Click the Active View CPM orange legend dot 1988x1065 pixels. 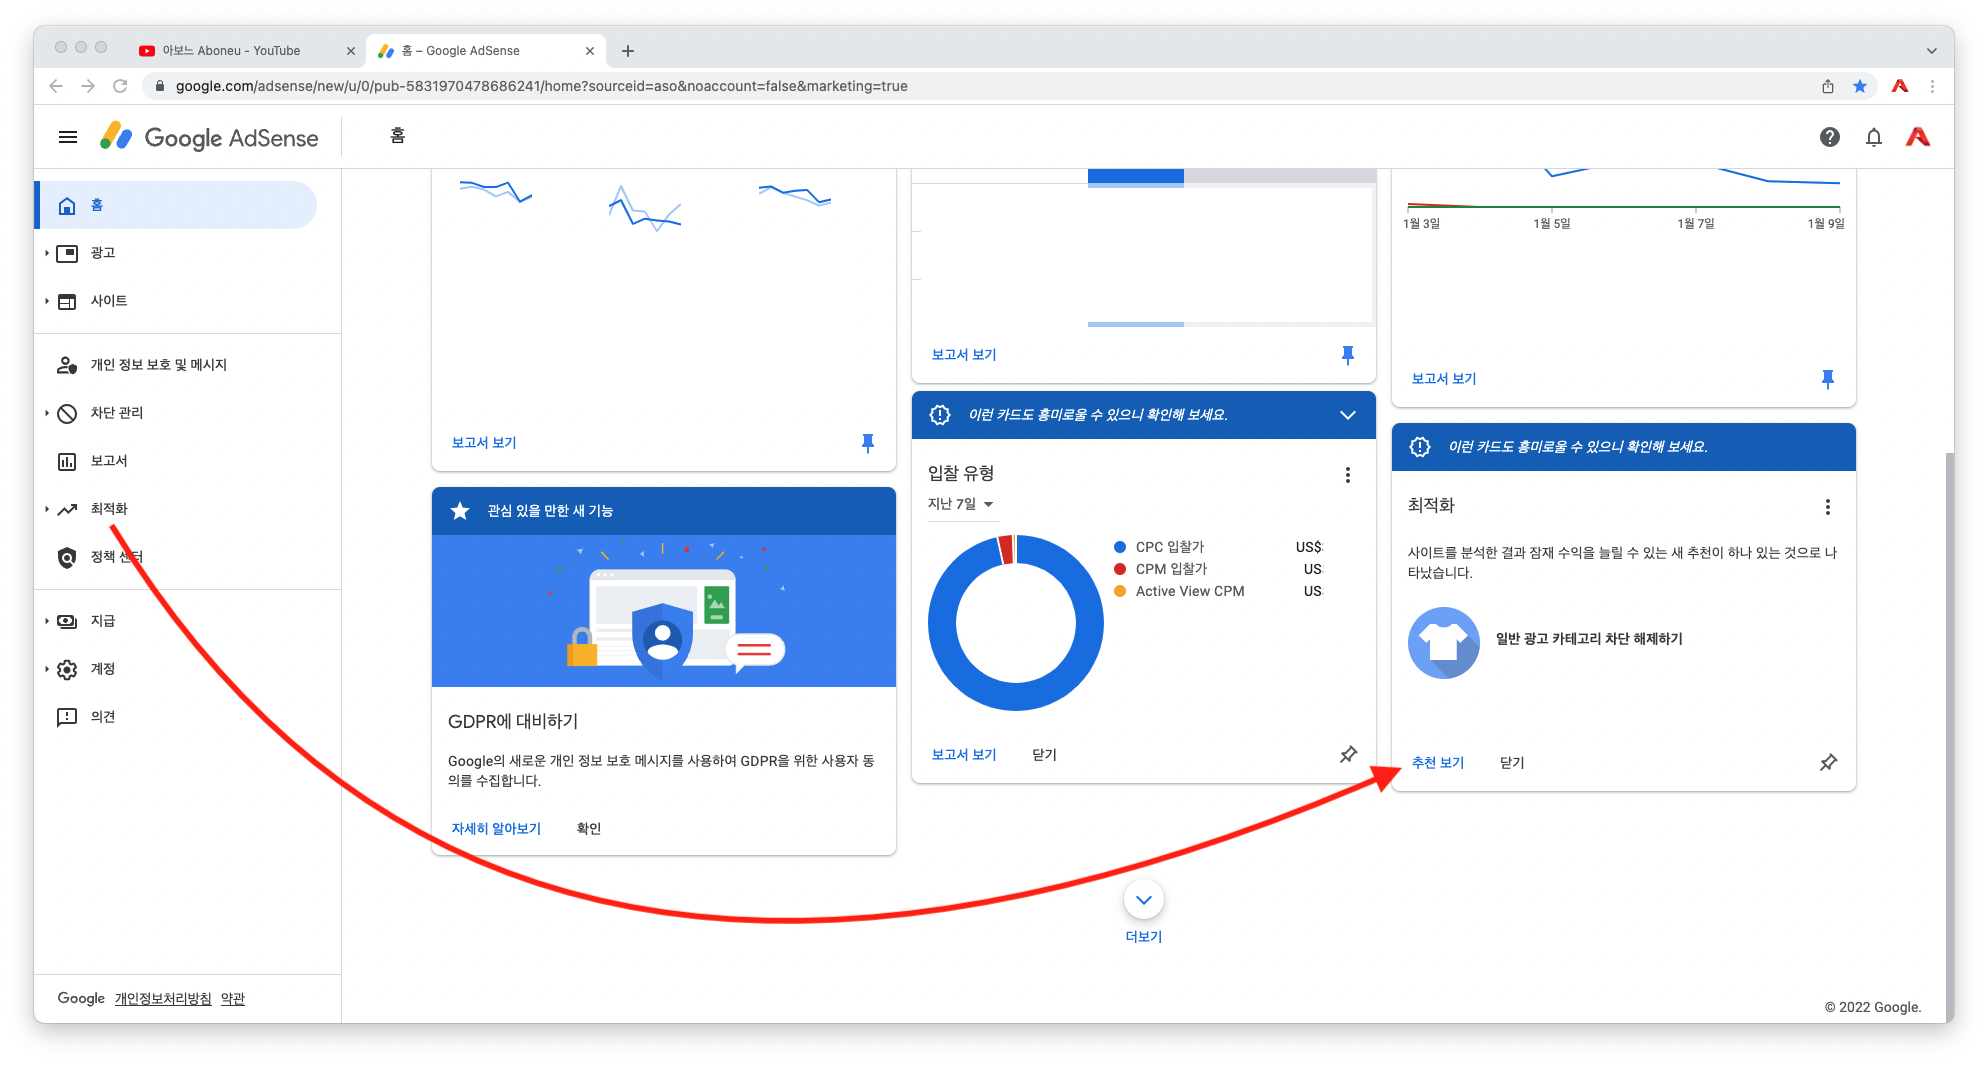[x=1120, y=591]
